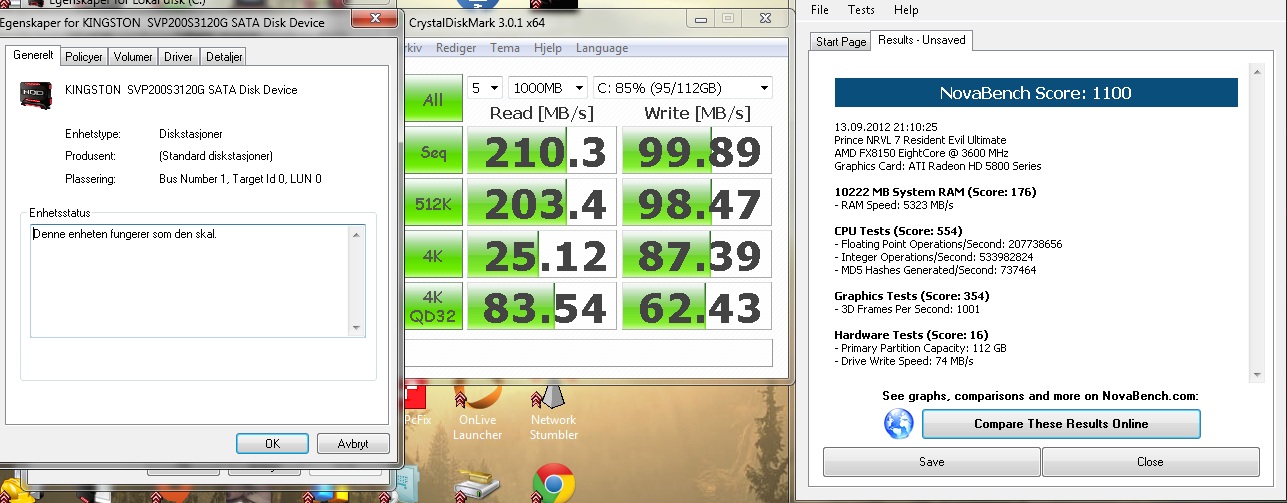Click the Enhetstype Diskstasjoner value
This screenshot has height=503, width=1287.
pos(192,133)
